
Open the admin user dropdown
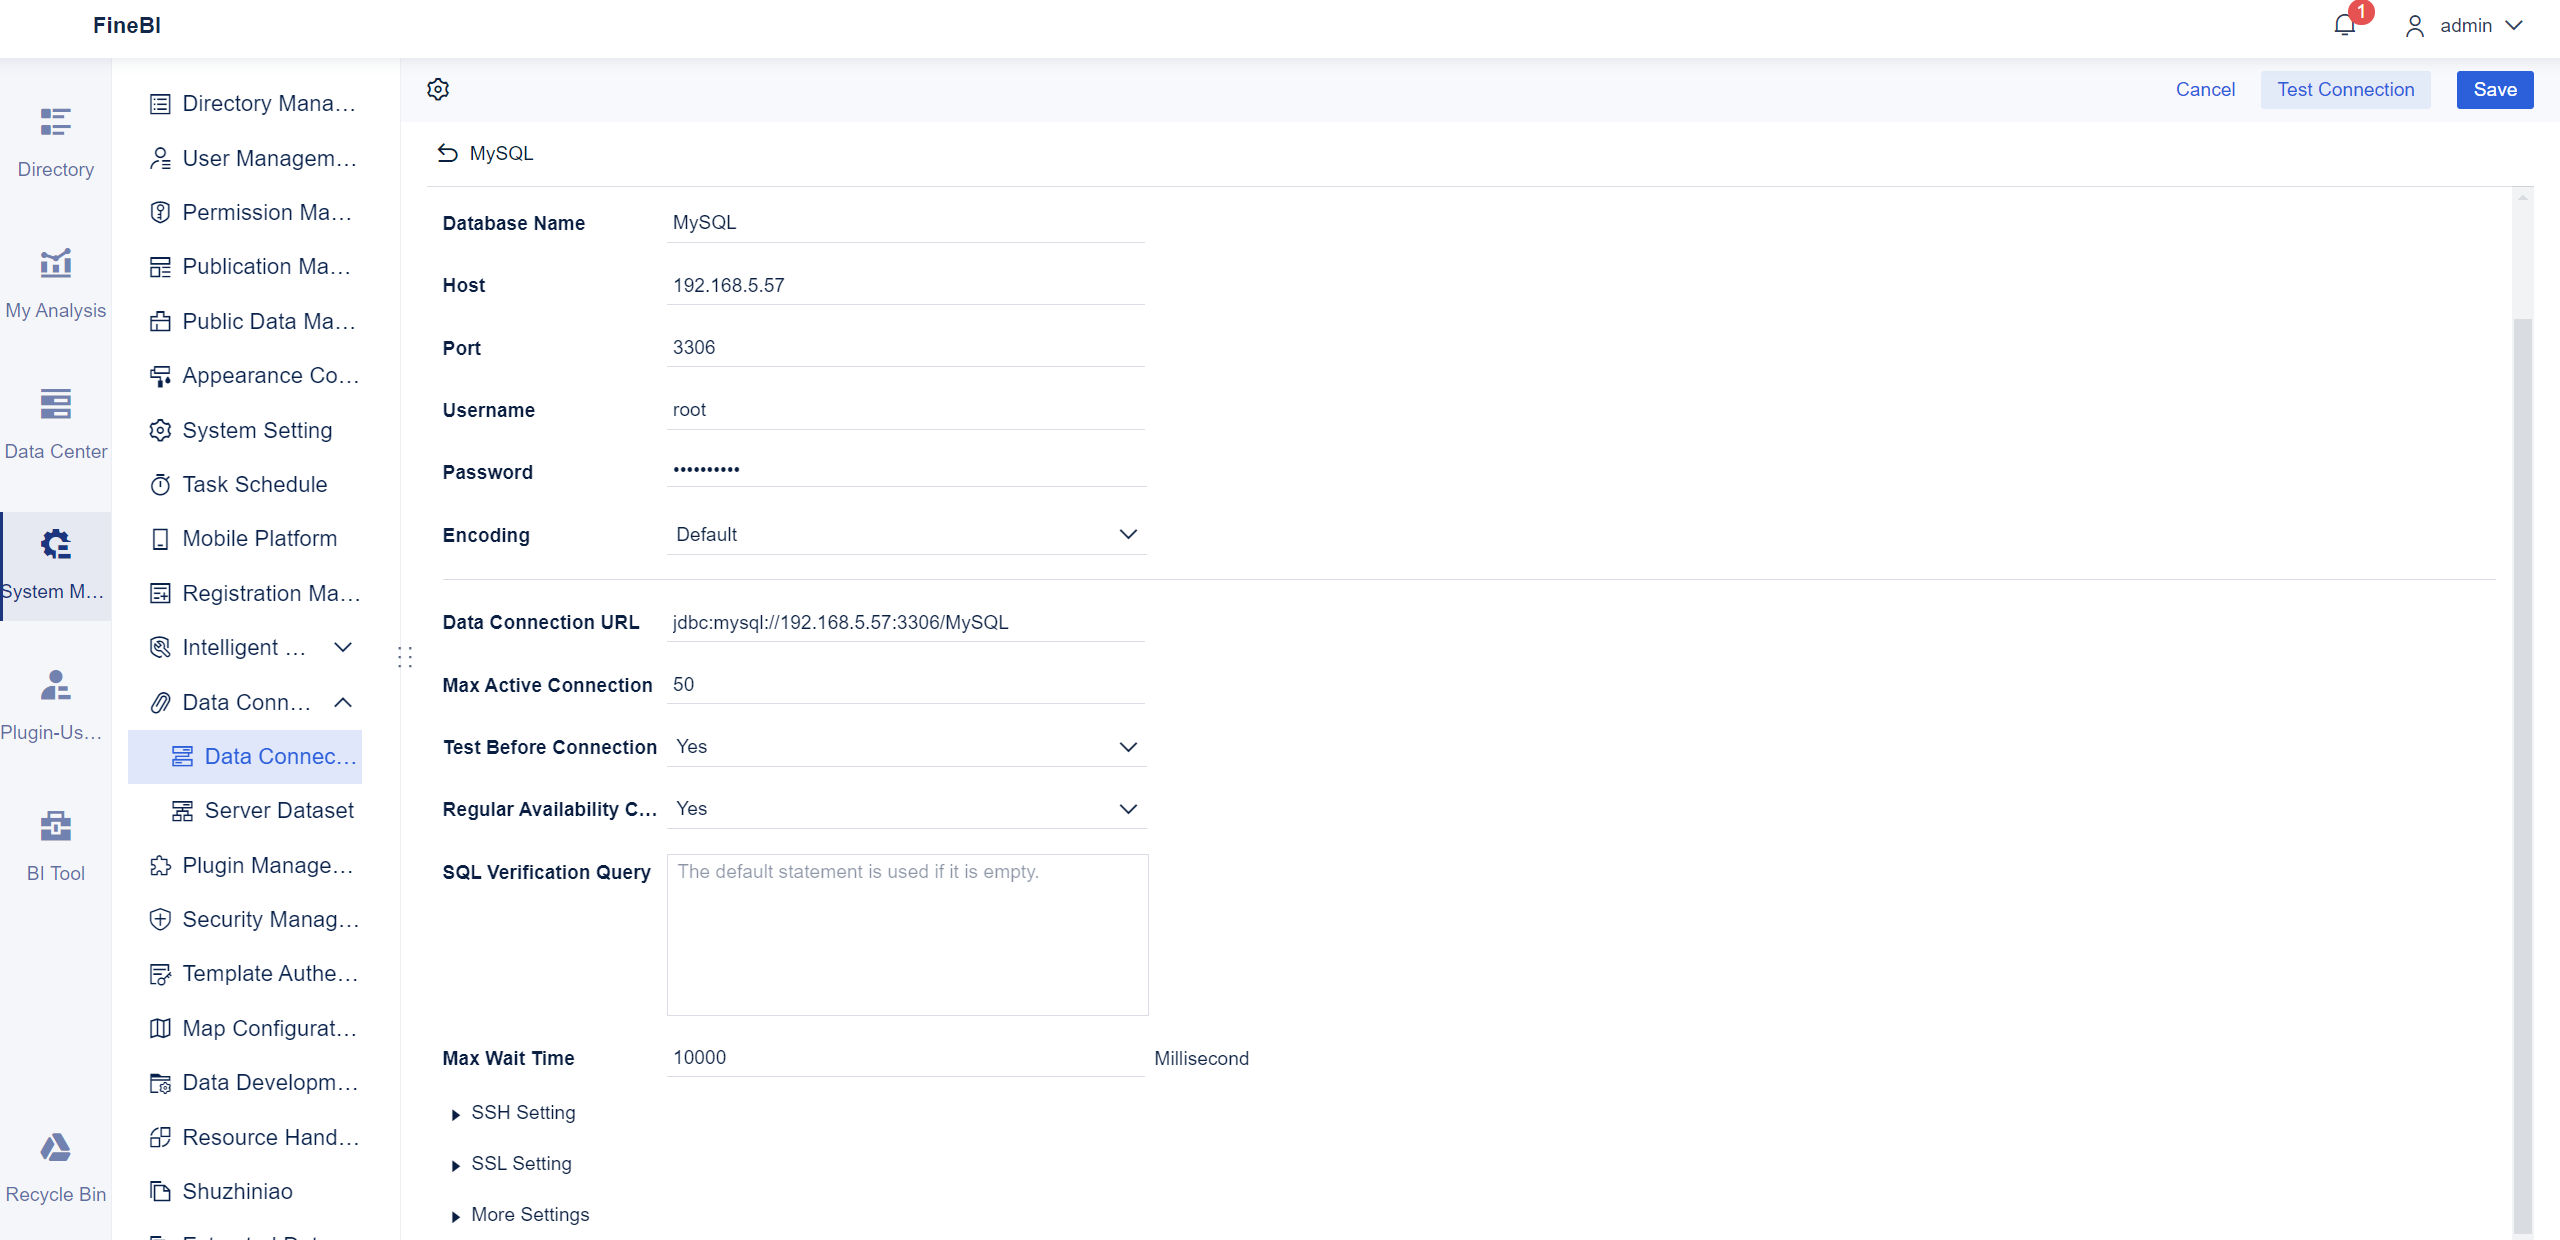[2465, 26]
